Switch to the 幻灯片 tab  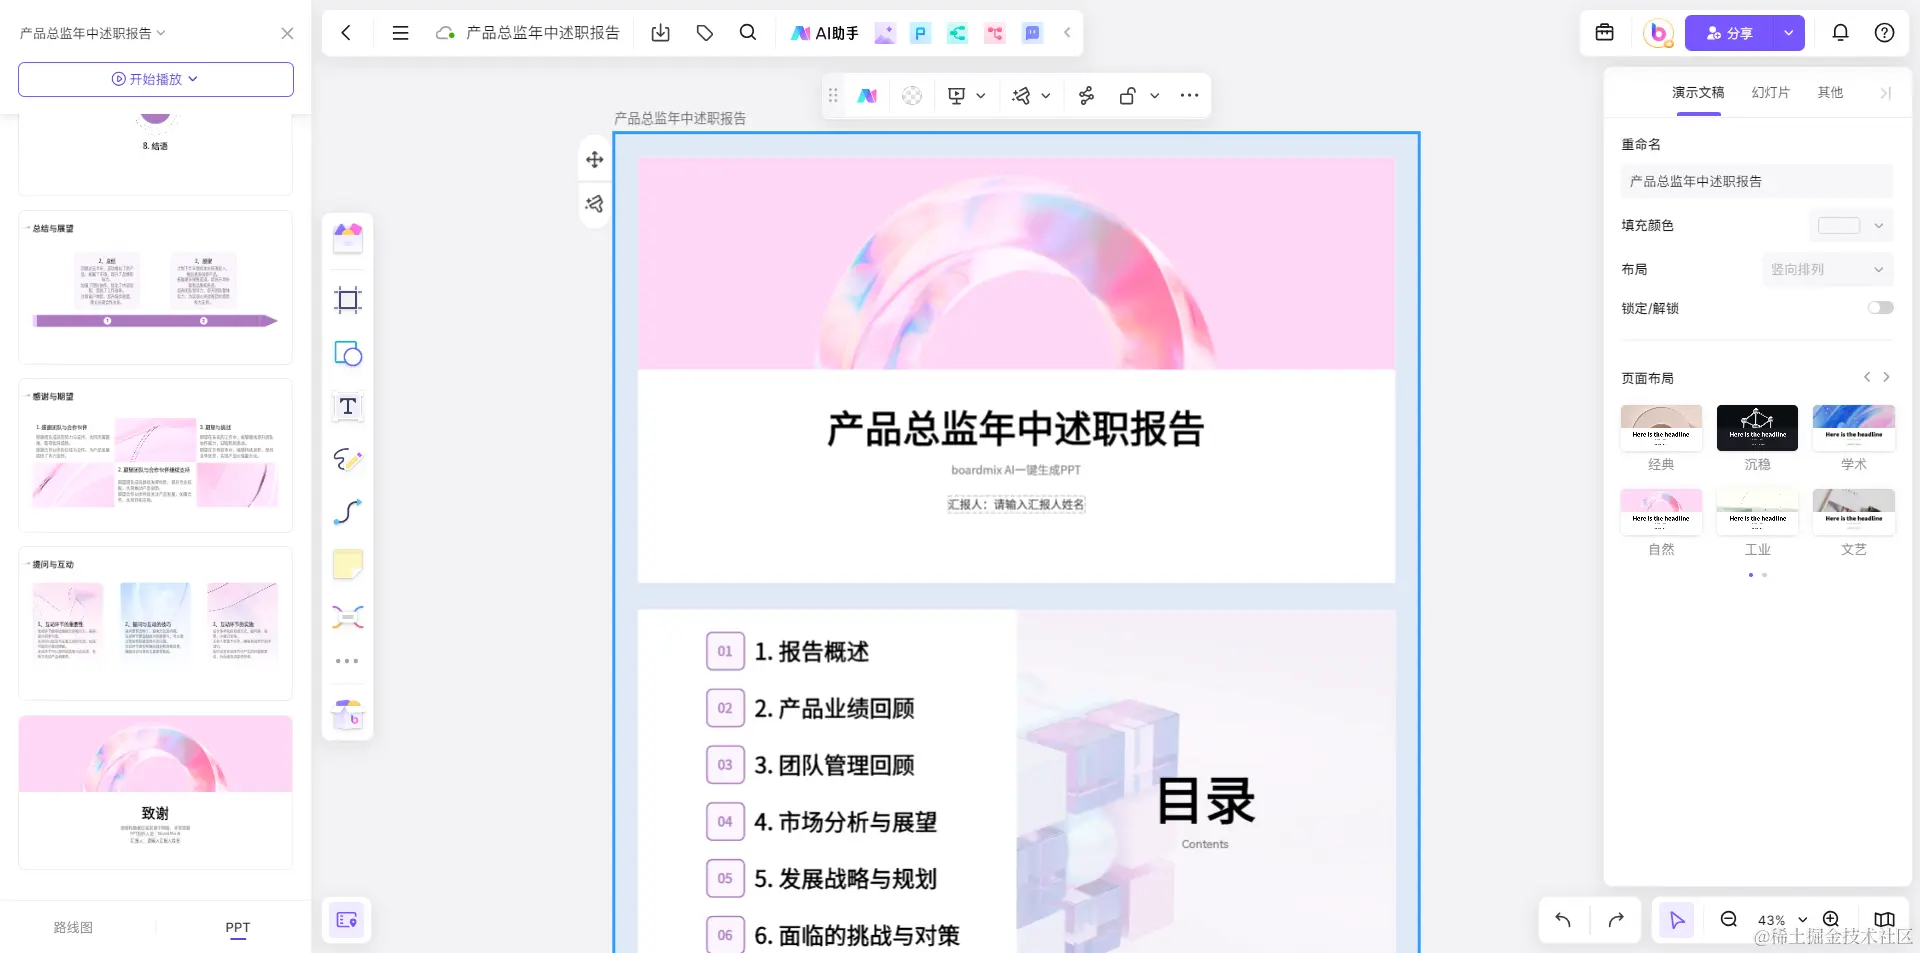click(x=1770, y=92)
